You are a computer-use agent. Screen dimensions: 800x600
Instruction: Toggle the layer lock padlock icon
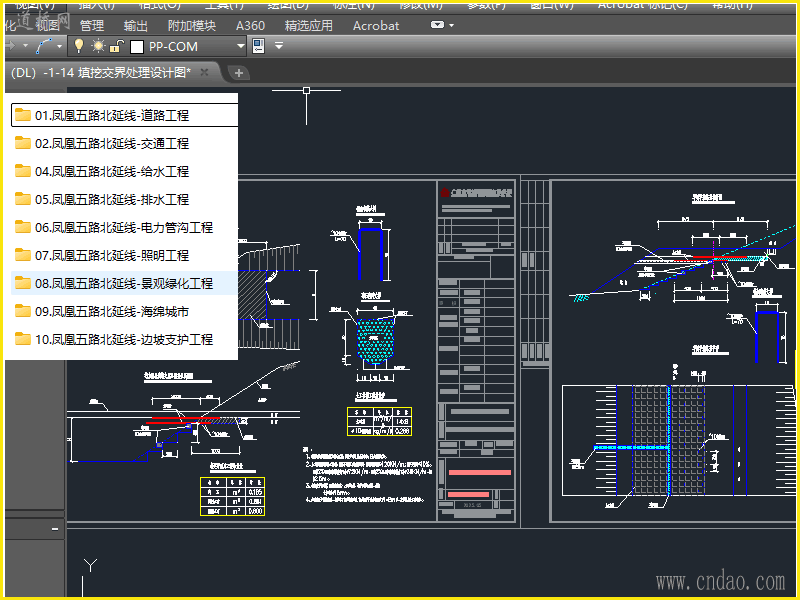[x=116, y=46]
